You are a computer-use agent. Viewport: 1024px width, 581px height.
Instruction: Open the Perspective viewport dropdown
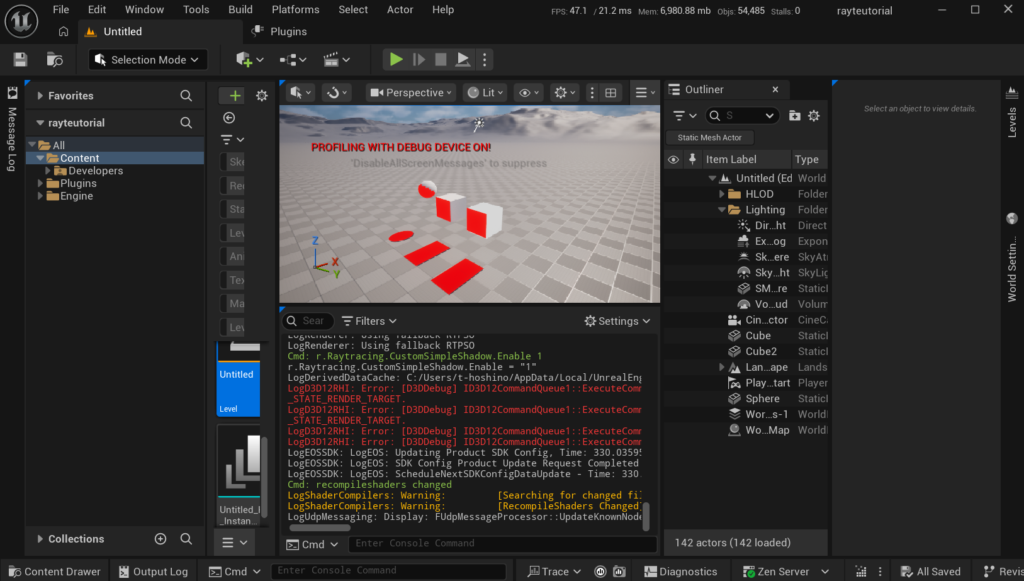[411, 93]
